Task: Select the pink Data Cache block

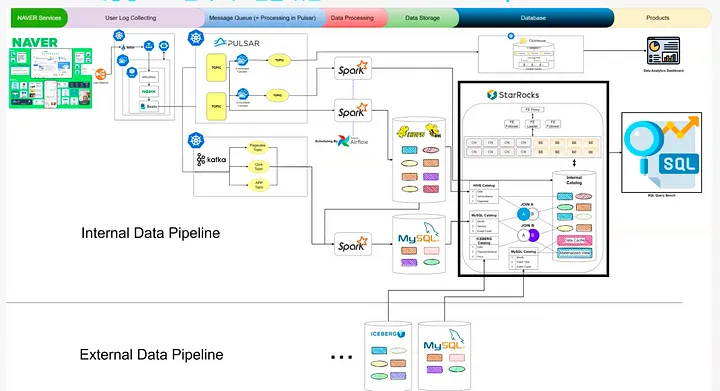Action: click(x=574, y=240)
